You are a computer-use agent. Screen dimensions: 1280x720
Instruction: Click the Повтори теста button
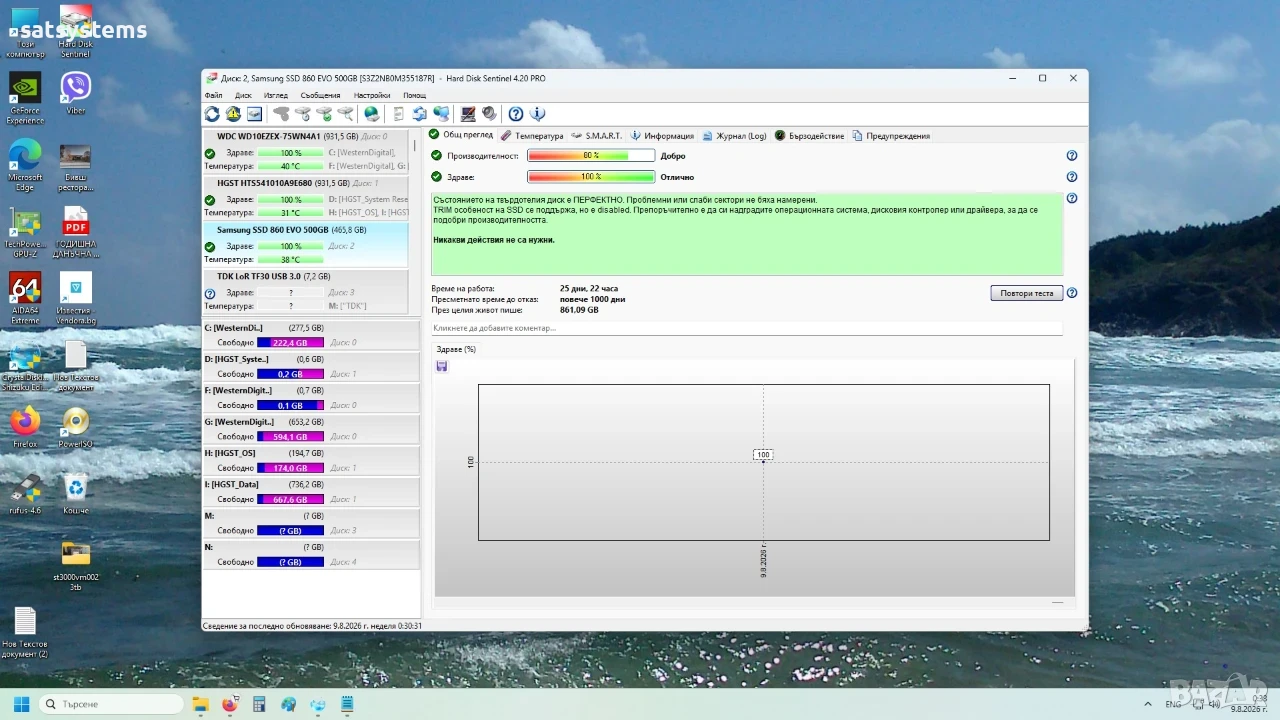pos(1027,293)
